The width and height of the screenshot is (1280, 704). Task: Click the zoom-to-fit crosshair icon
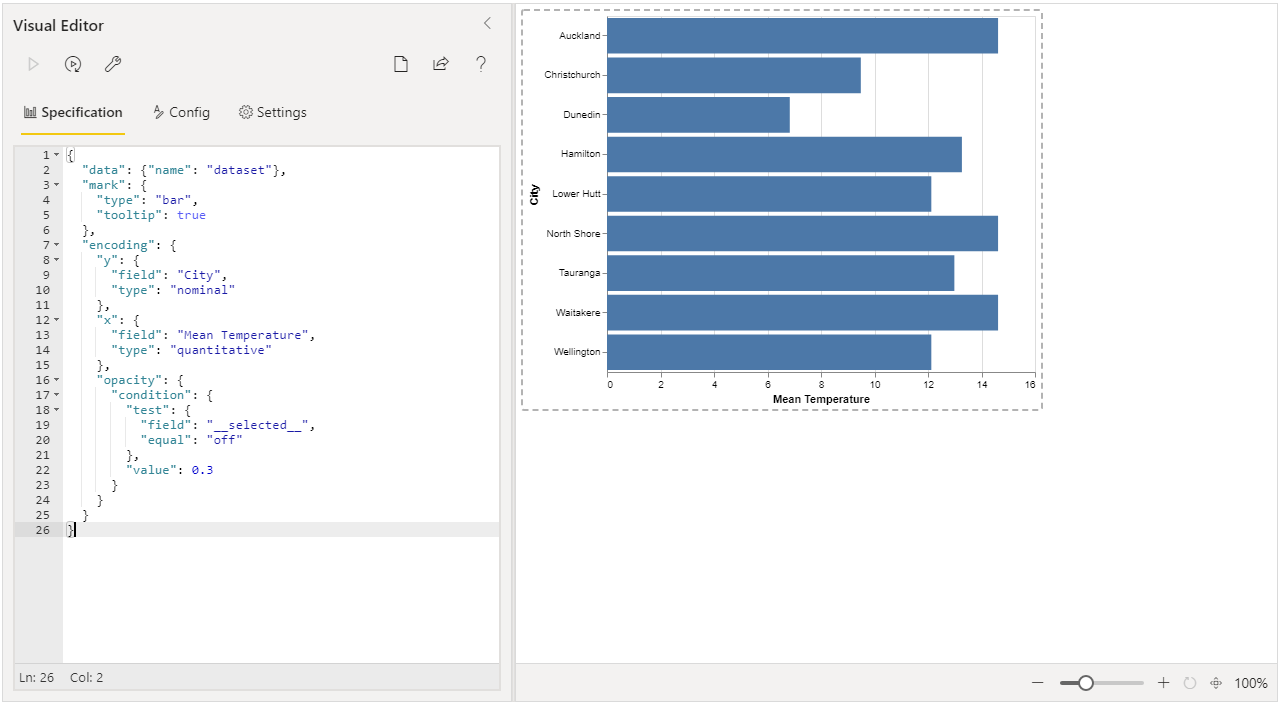point(1217,683)
